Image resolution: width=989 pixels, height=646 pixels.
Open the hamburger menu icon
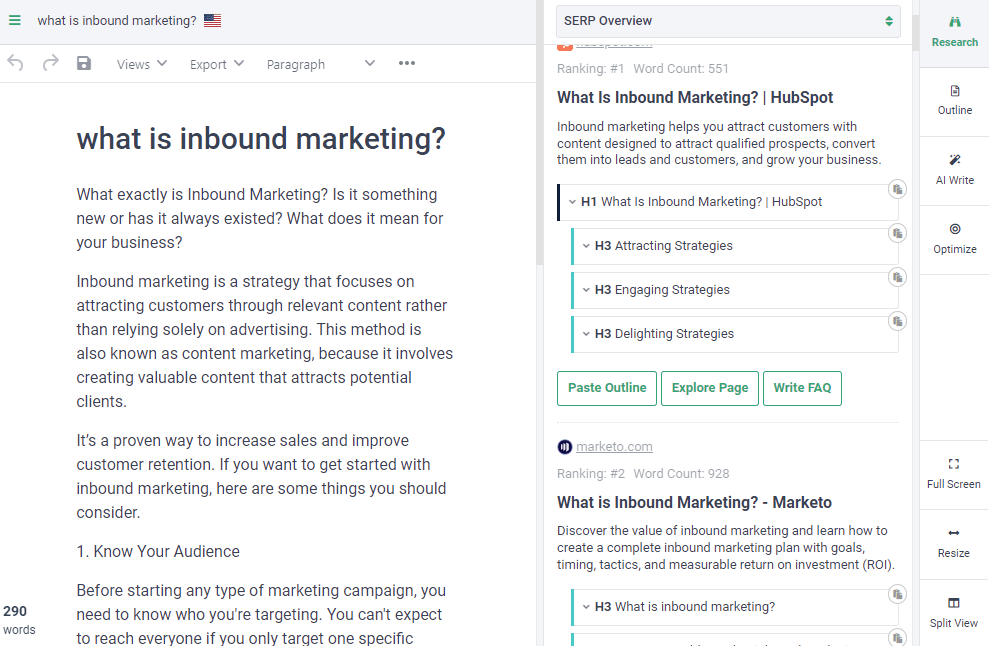(15, 20)
